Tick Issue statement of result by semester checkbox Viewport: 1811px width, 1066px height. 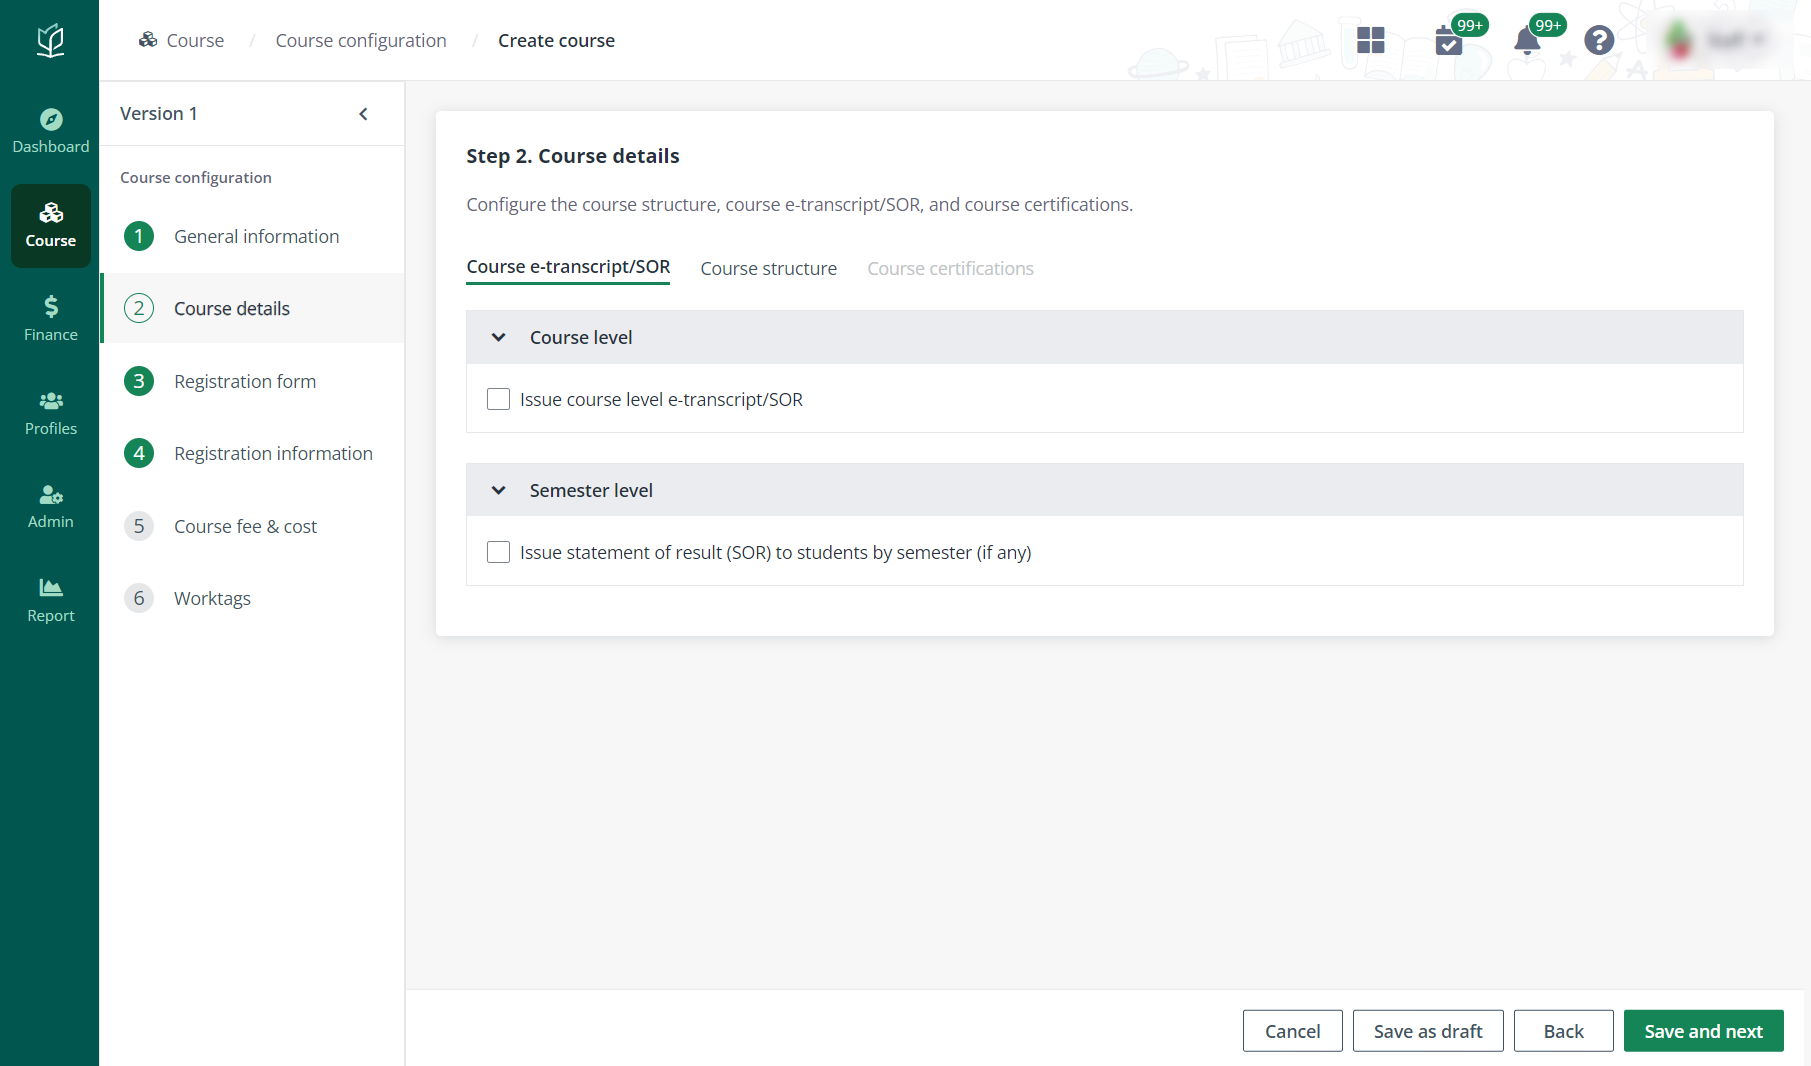[498, 552]
